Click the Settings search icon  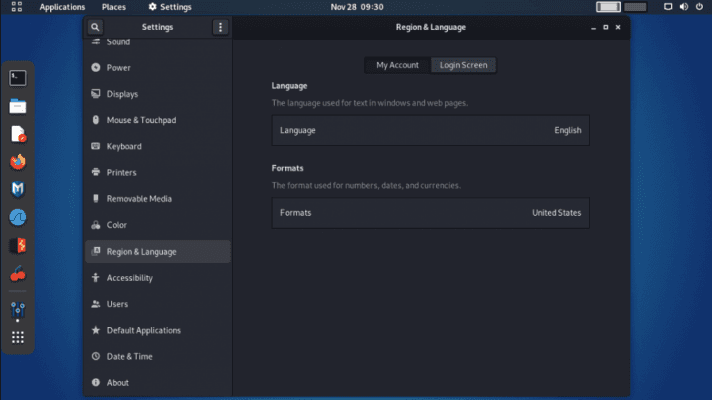click(95, 27)
